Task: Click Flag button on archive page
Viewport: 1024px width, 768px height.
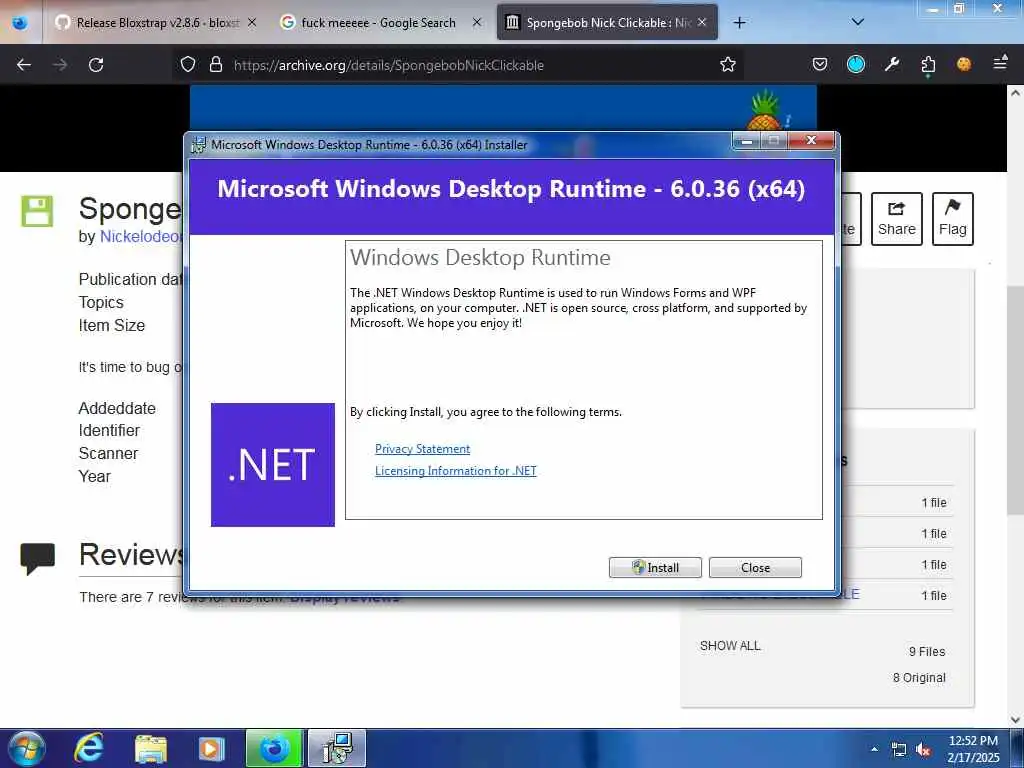Action: (953, 219)
